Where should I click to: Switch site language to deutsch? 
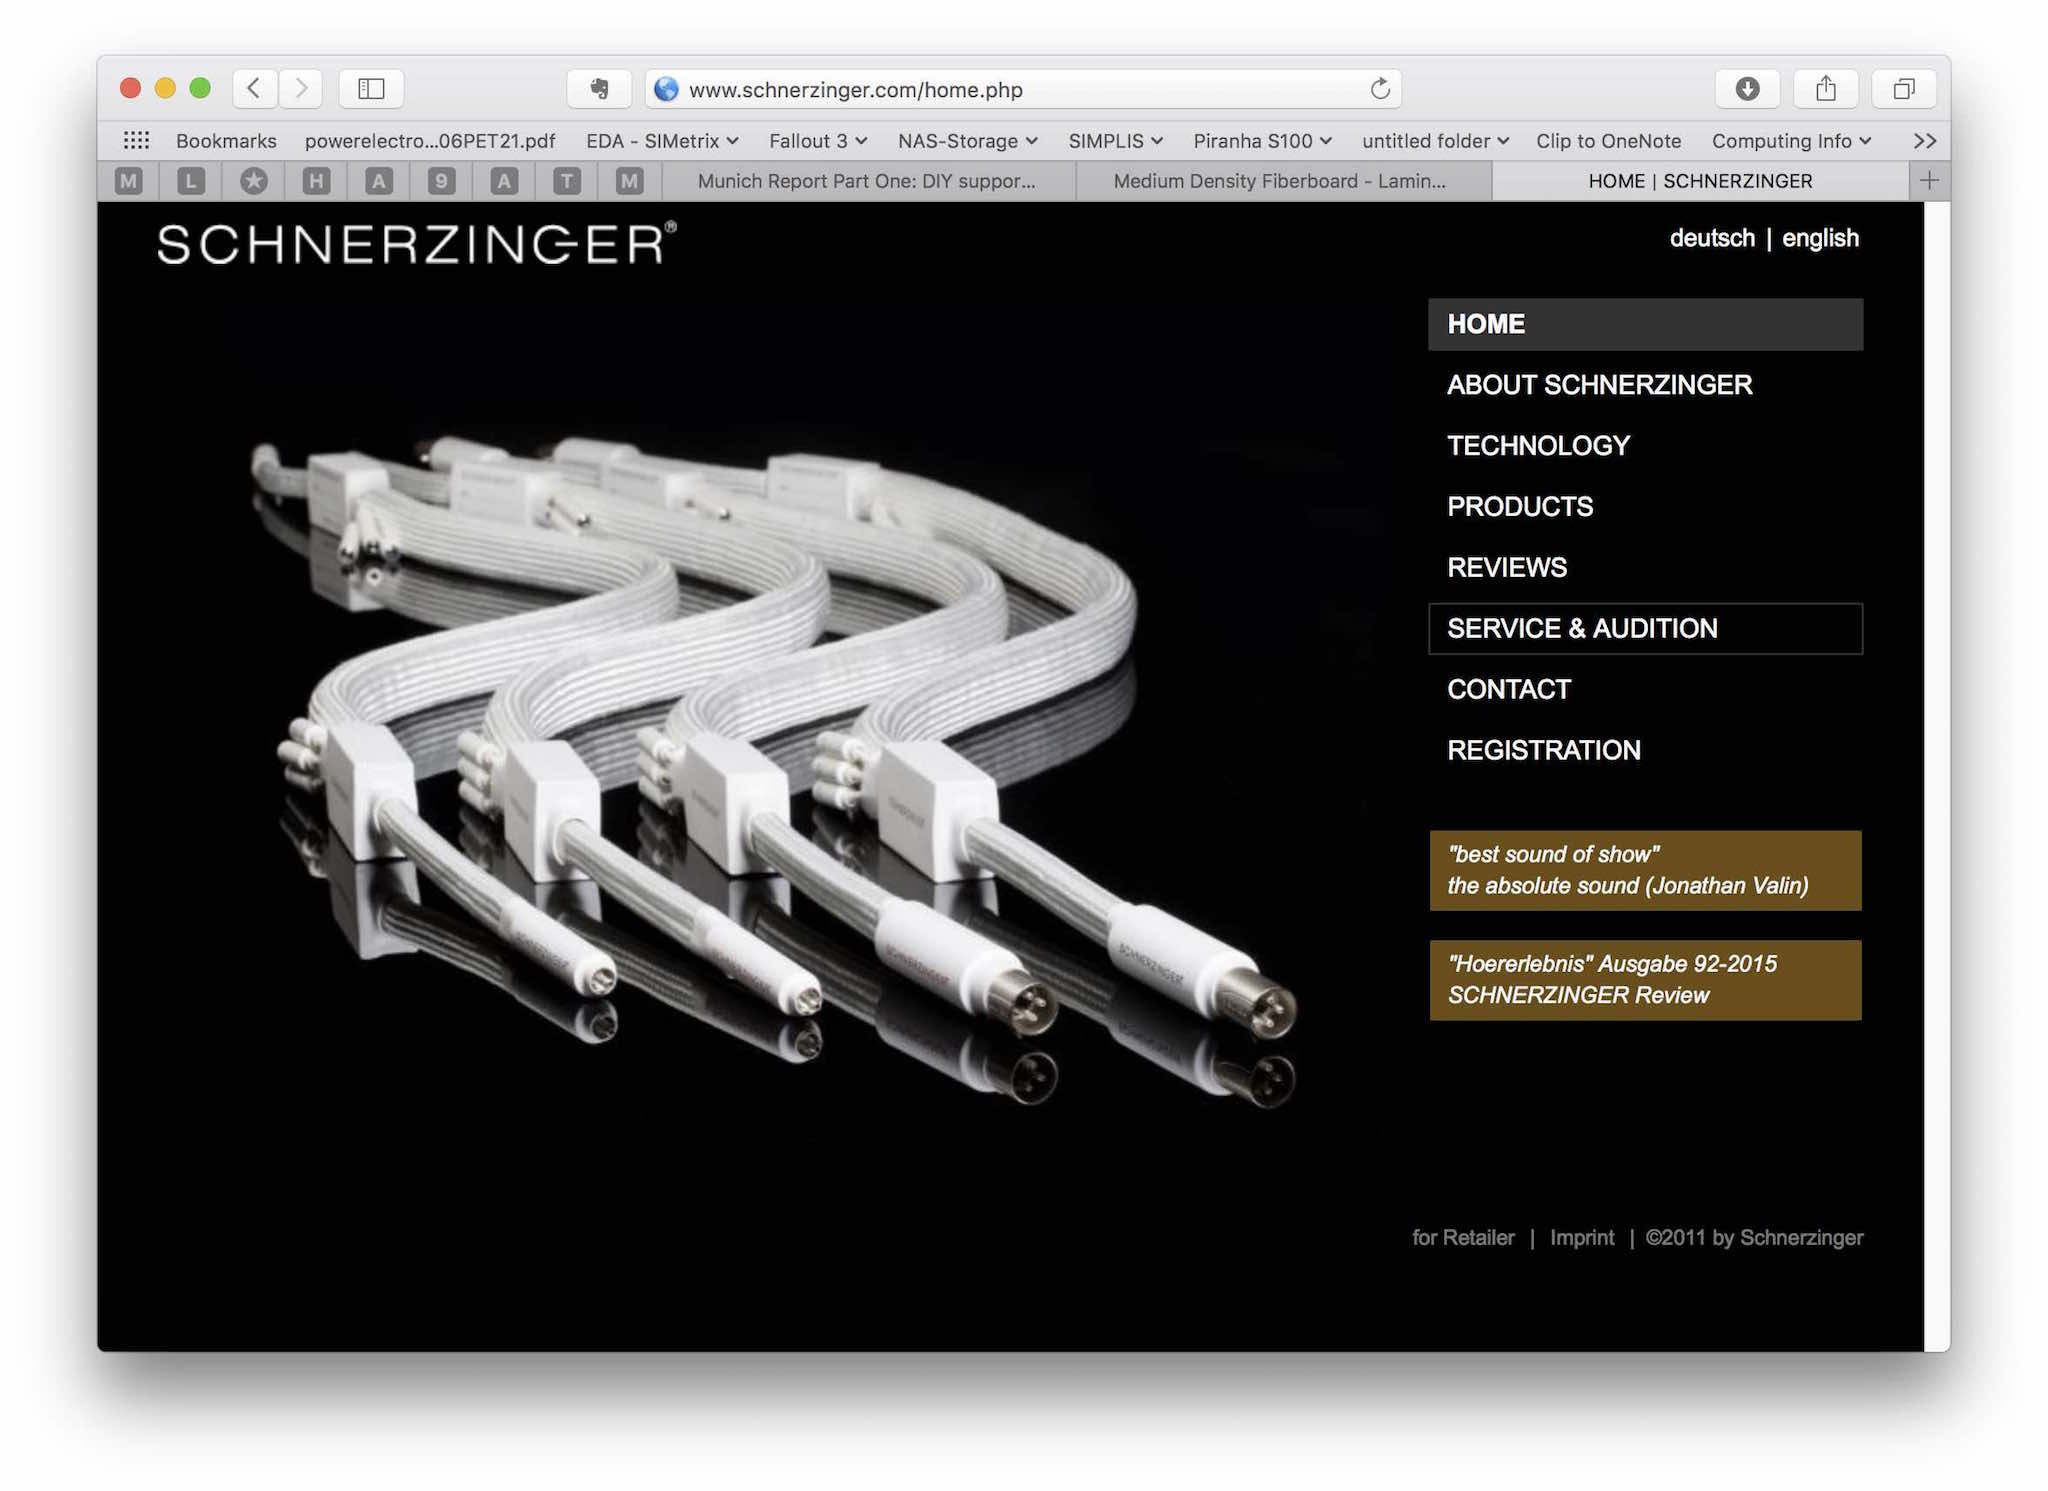coord(1712,238)
